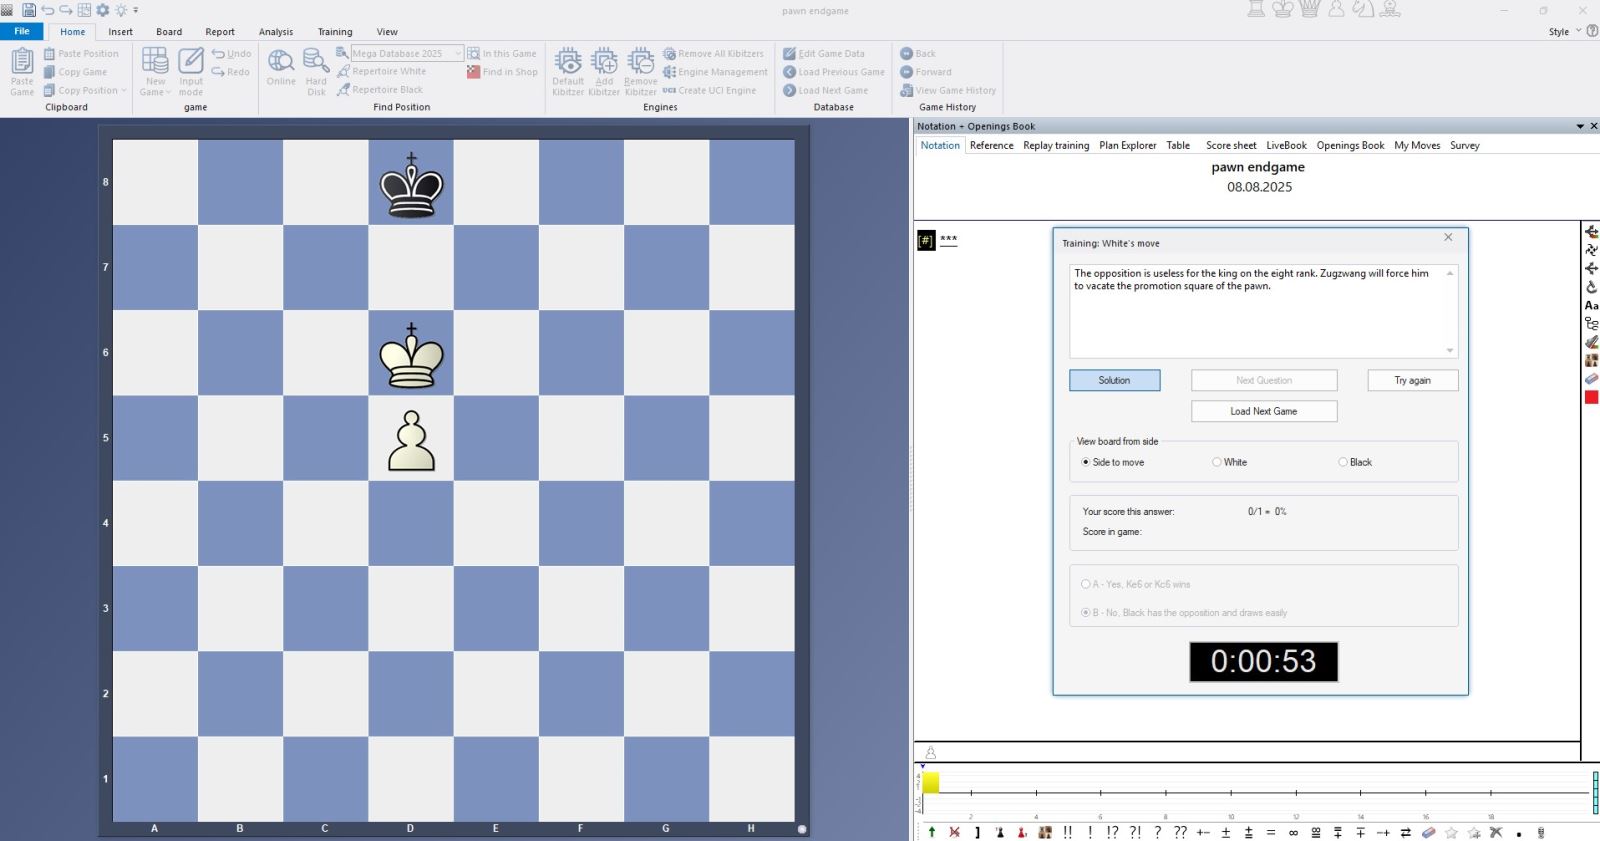Select Black board view radio button
Image resolution: width=1600 pixels, height=841 pixels.
[1343, 462]
